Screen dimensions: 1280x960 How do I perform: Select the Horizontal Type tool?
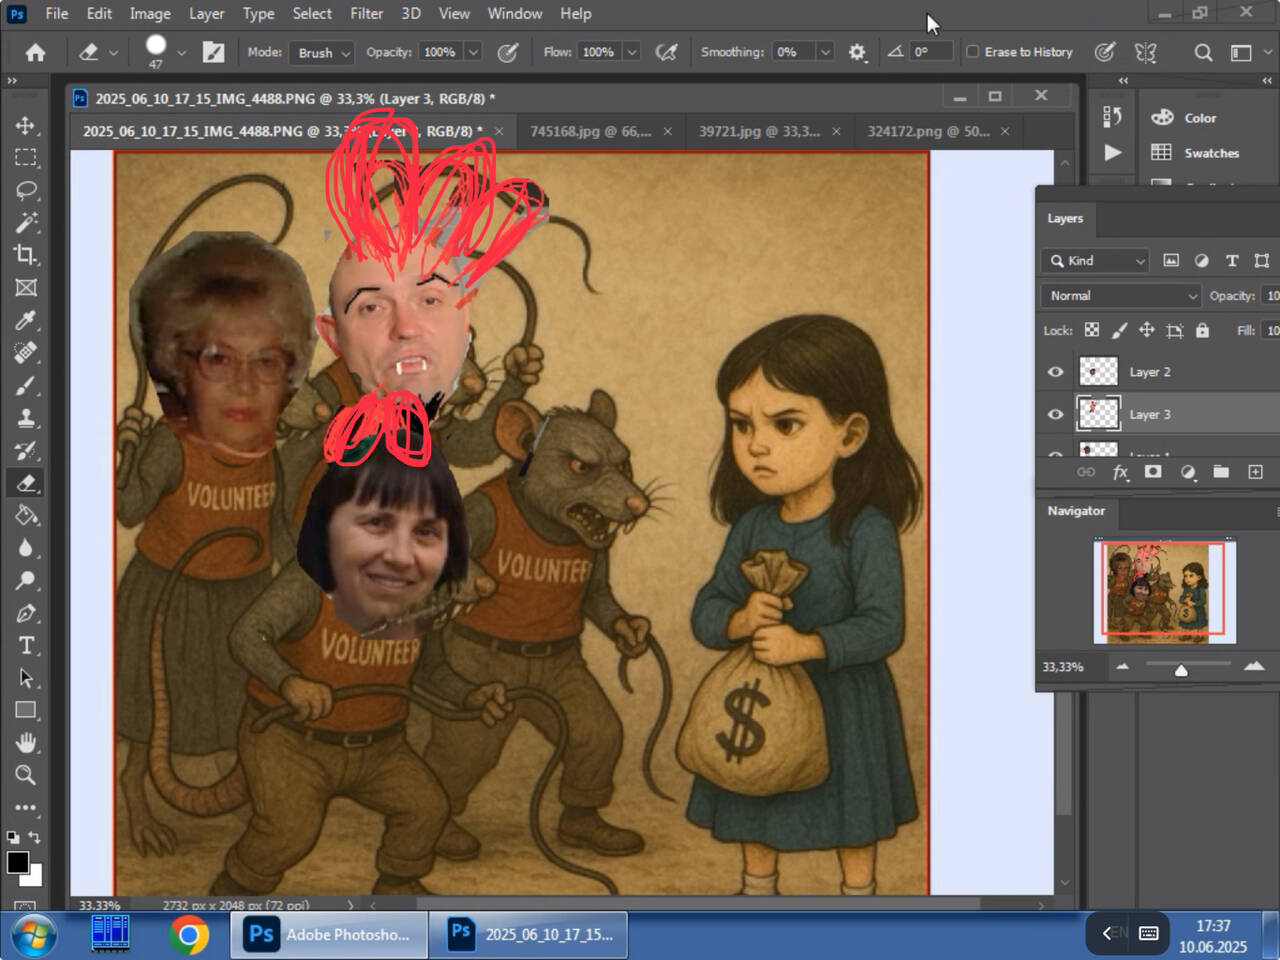click(x=26, y=645)
